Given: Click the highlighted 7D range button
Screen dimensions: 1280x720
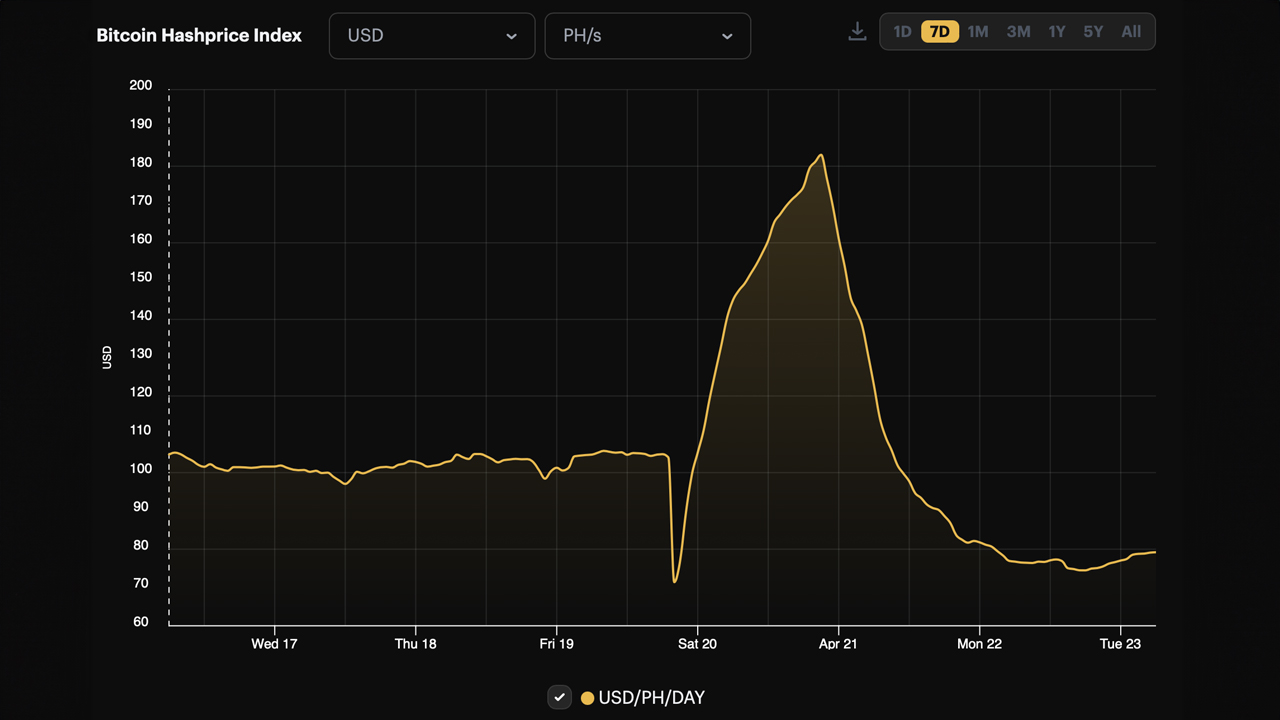Looking at the screenshot, I should coord(939,31).
